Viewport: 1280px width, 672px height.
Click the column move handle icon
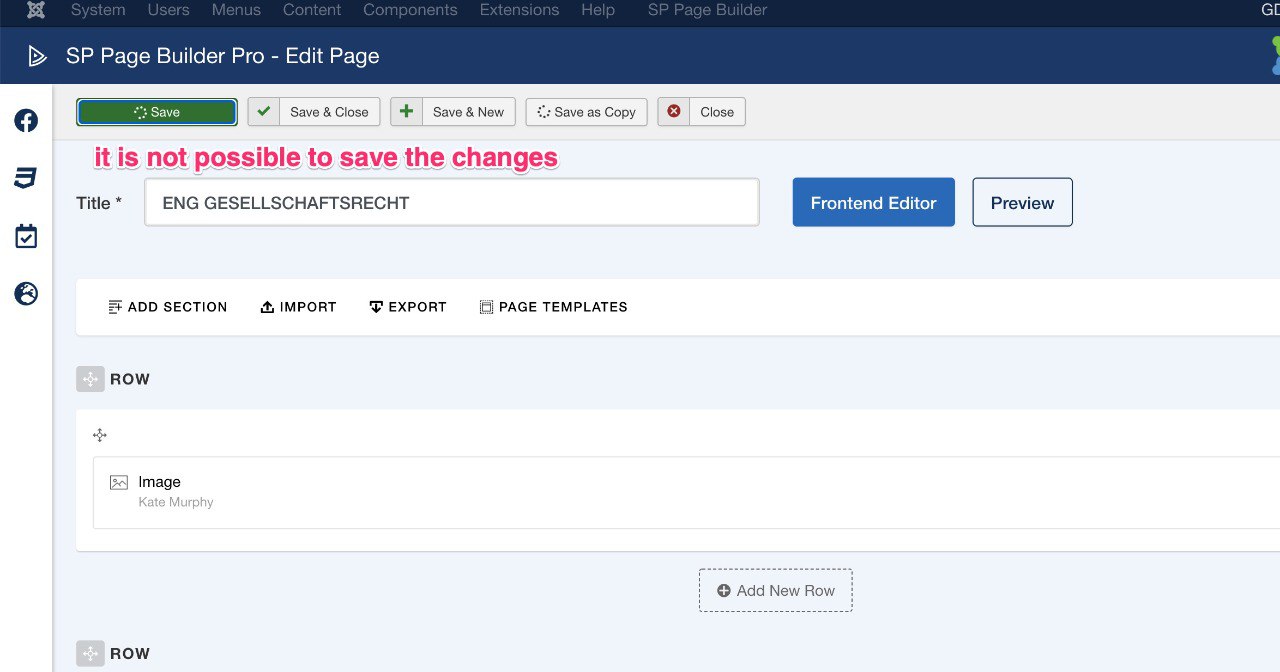point(99,435)
